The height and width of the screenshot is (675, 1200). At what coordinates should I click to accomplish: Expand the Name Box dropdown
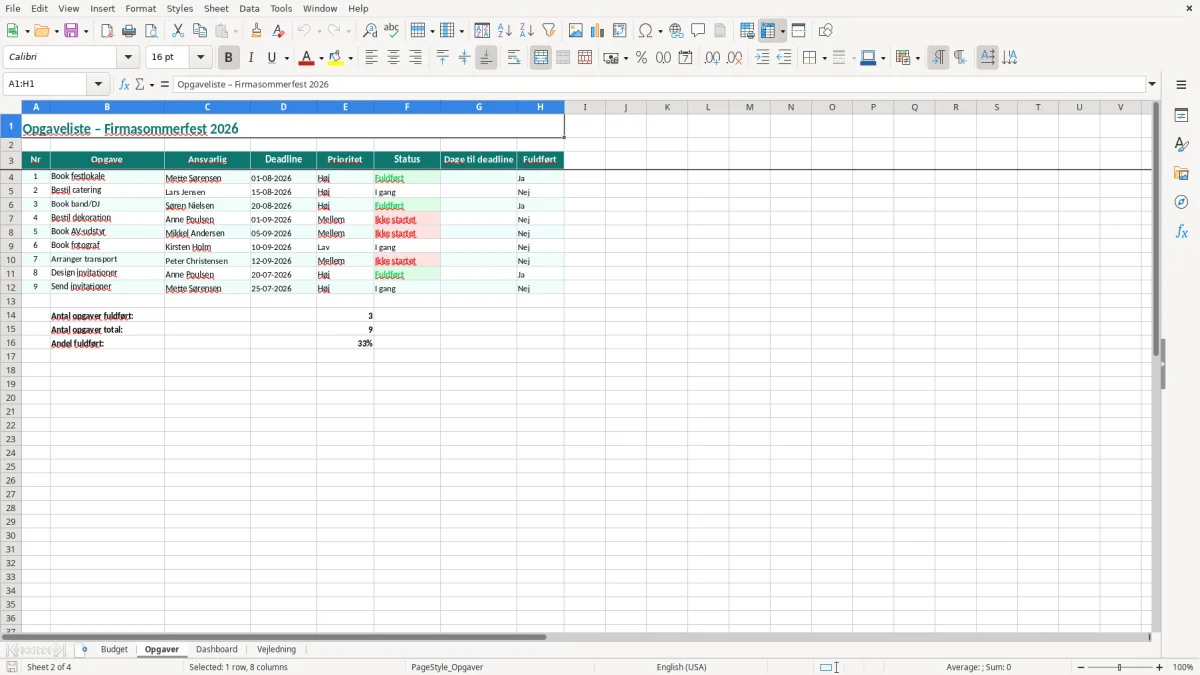pos(98,85)
